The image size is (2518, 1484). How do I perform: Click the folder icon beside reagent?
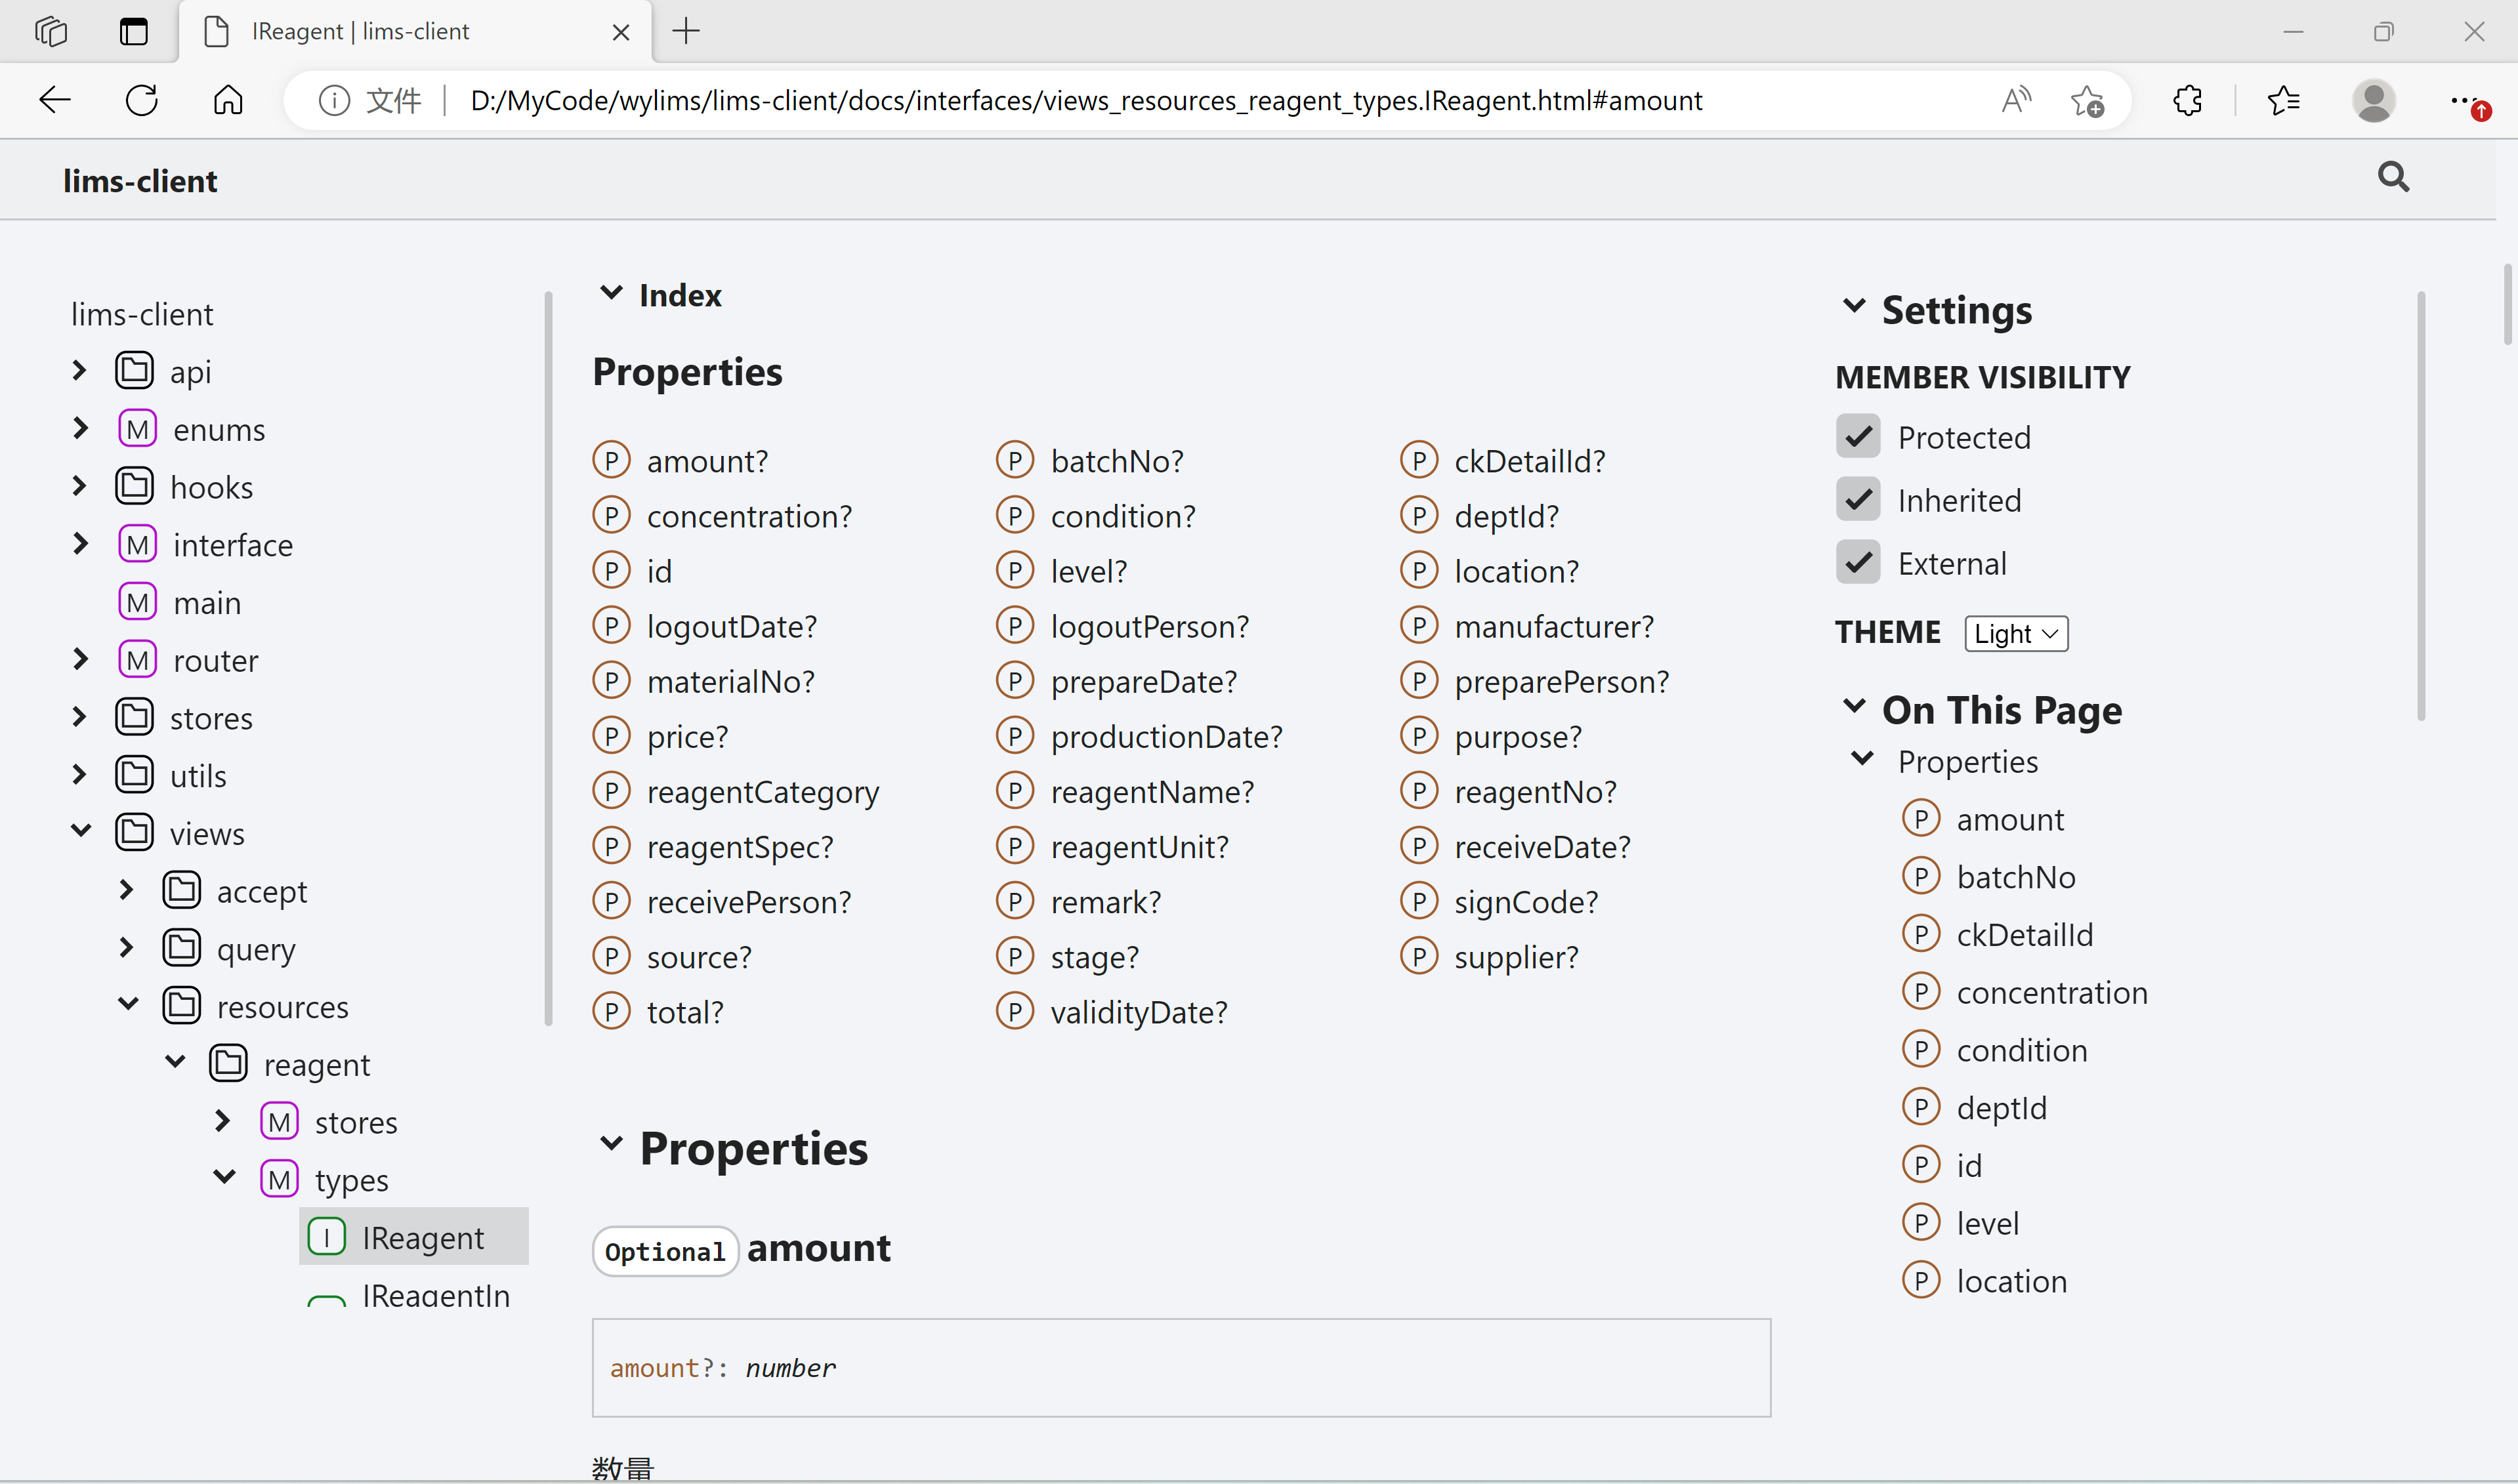227,1063
